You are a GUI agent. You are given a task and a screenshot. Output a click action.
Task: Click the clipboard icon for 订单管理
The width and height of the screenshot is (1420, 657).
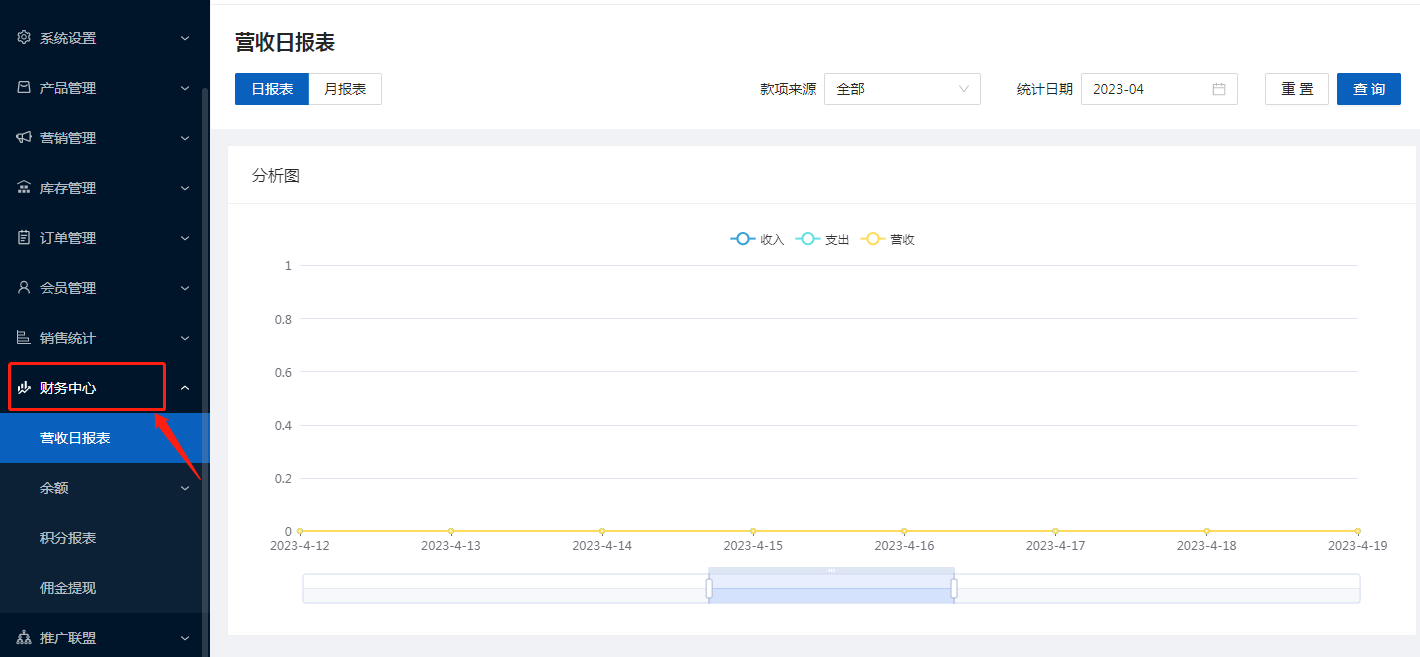[24, 238]
